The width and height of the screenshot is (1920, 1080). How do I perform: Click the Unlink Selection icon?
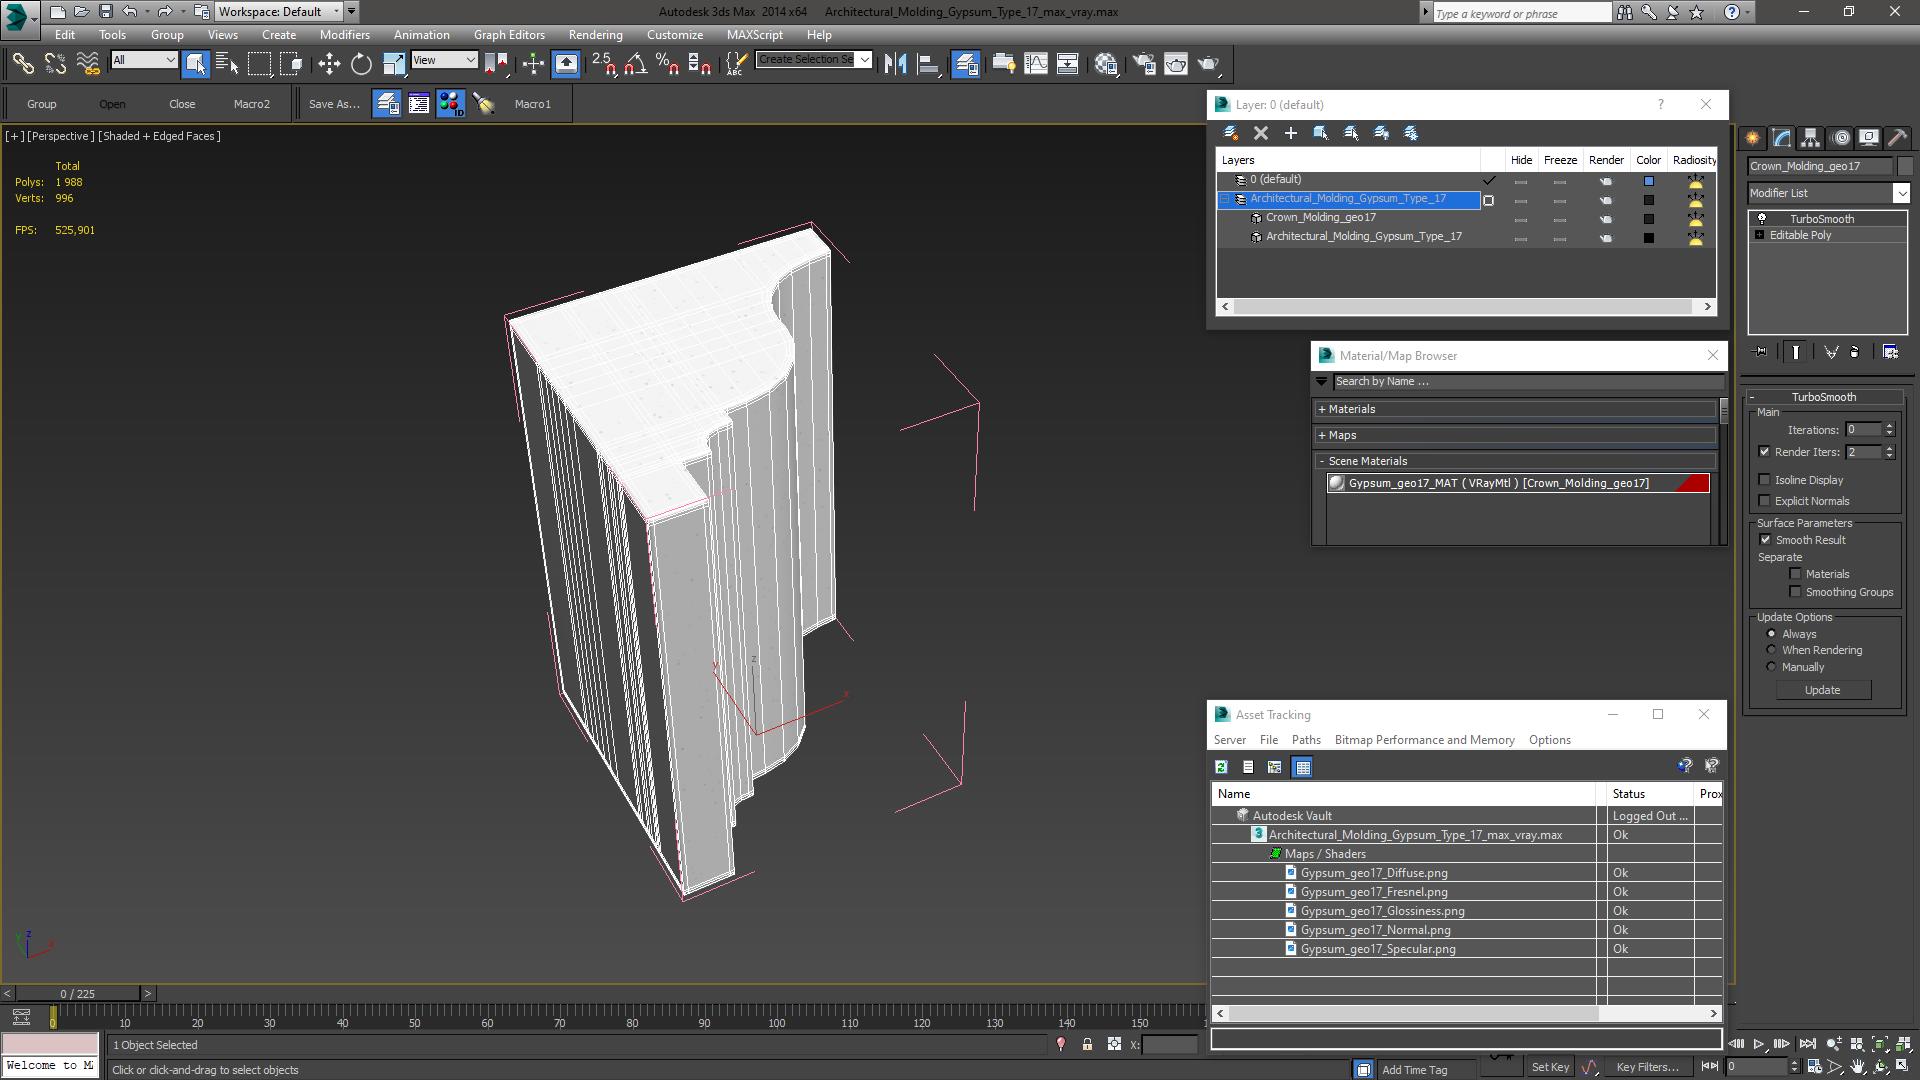coord(55,64)
